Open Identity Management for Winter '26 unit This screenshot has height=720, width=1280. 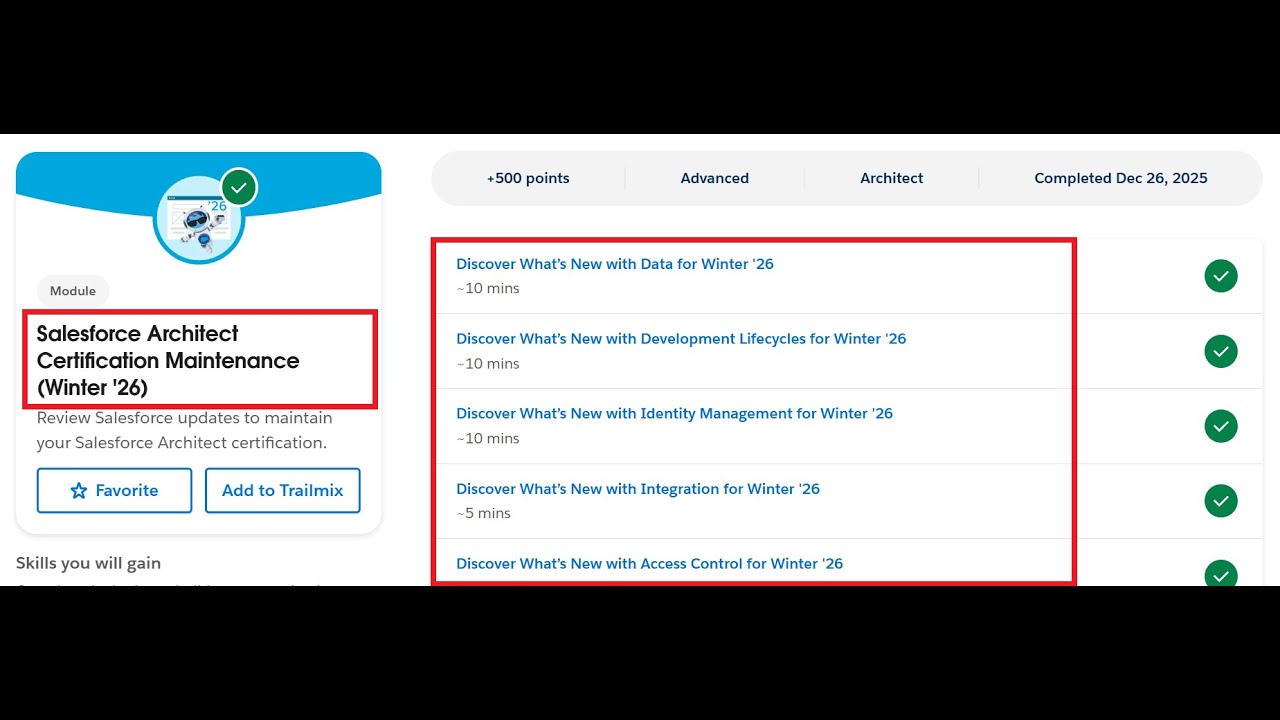coord(674,414)
